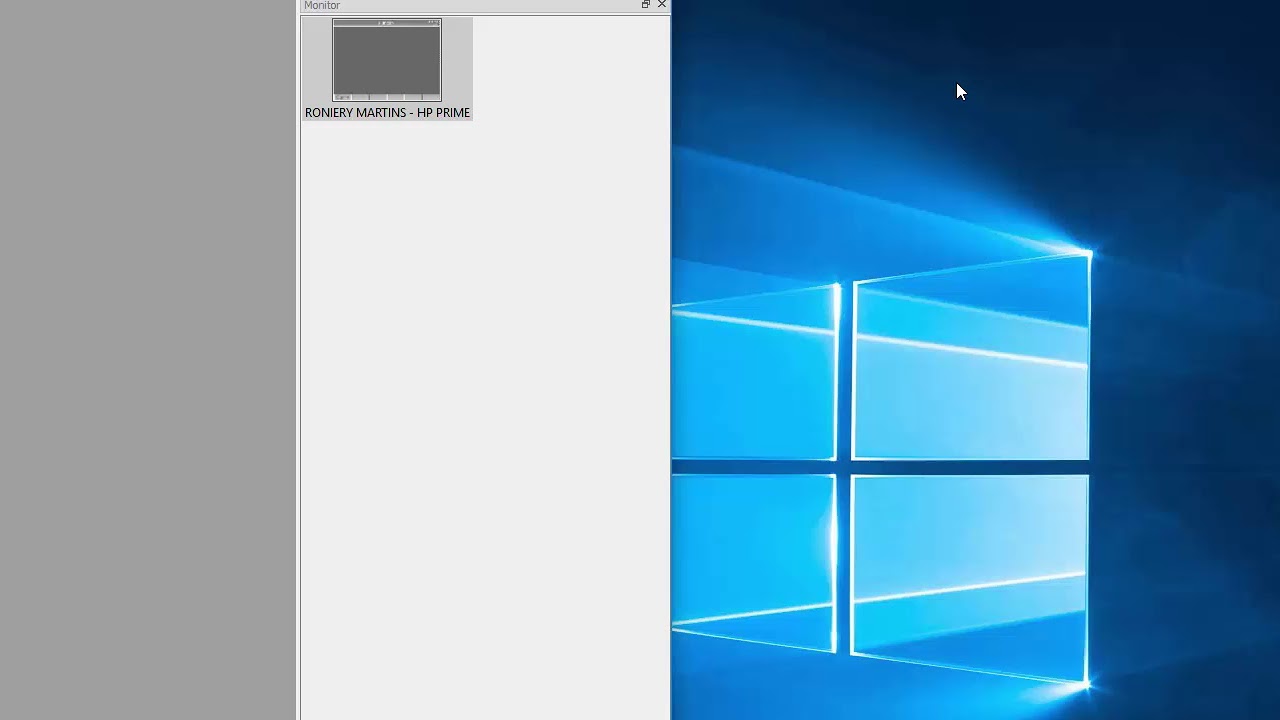The image size is (1280, 720).
Task: Undock the Monitor panel with the float icon
Action: pyautogui.click(x=646, y=5)
